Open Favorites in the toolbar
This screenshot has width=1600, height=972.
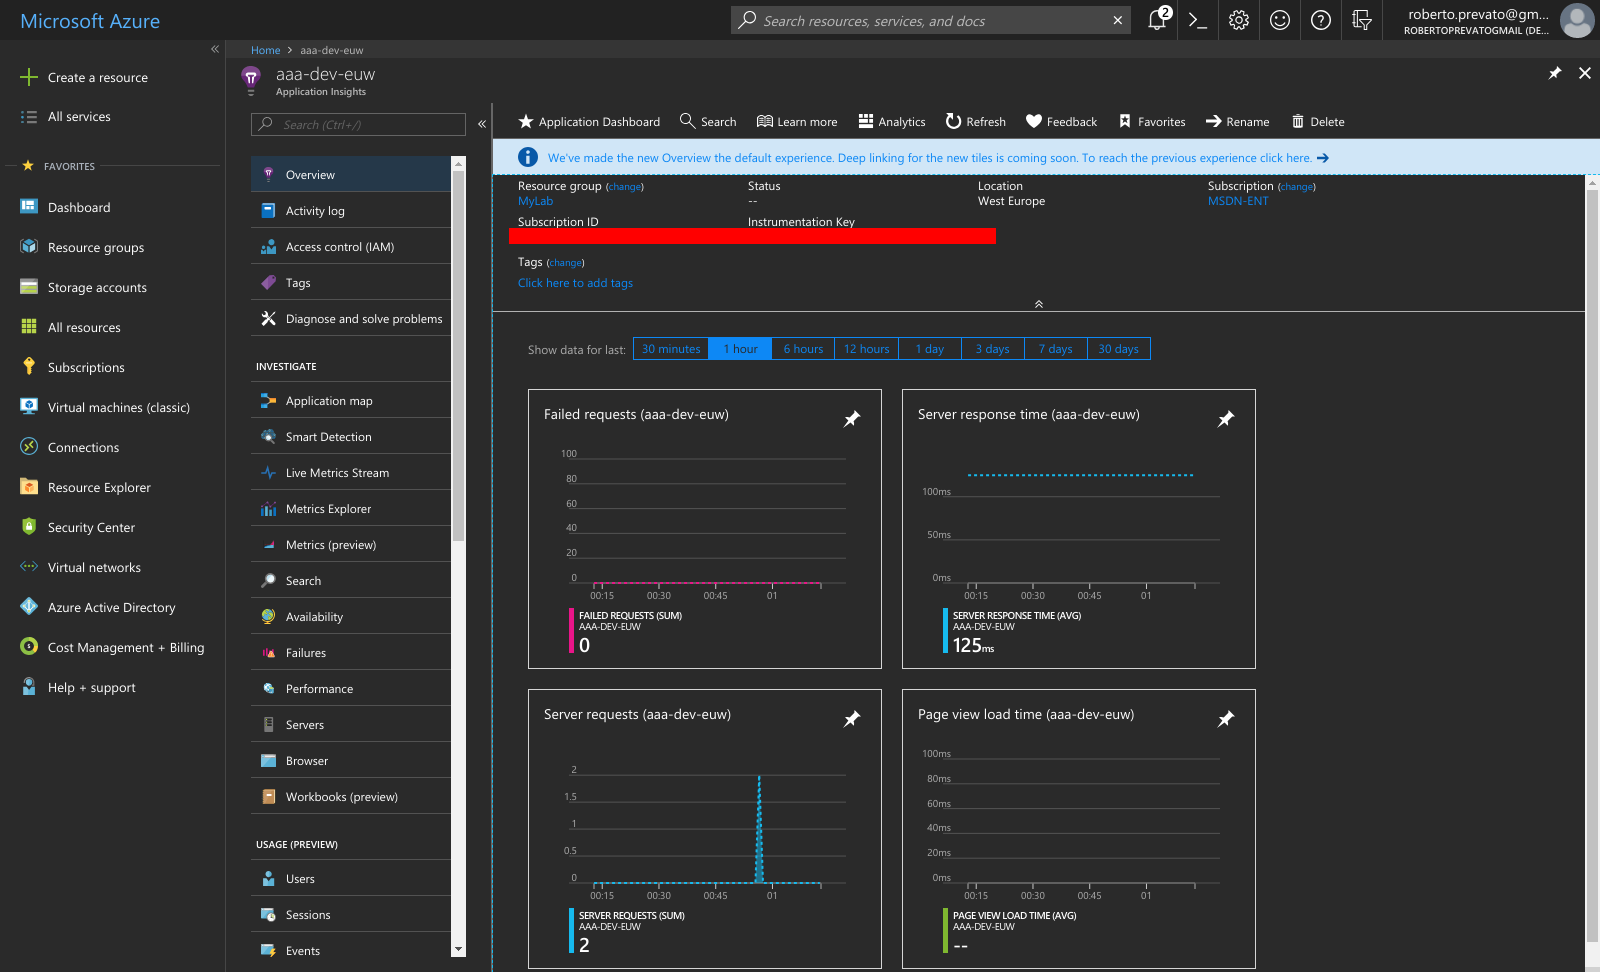tap(1152, 122)
